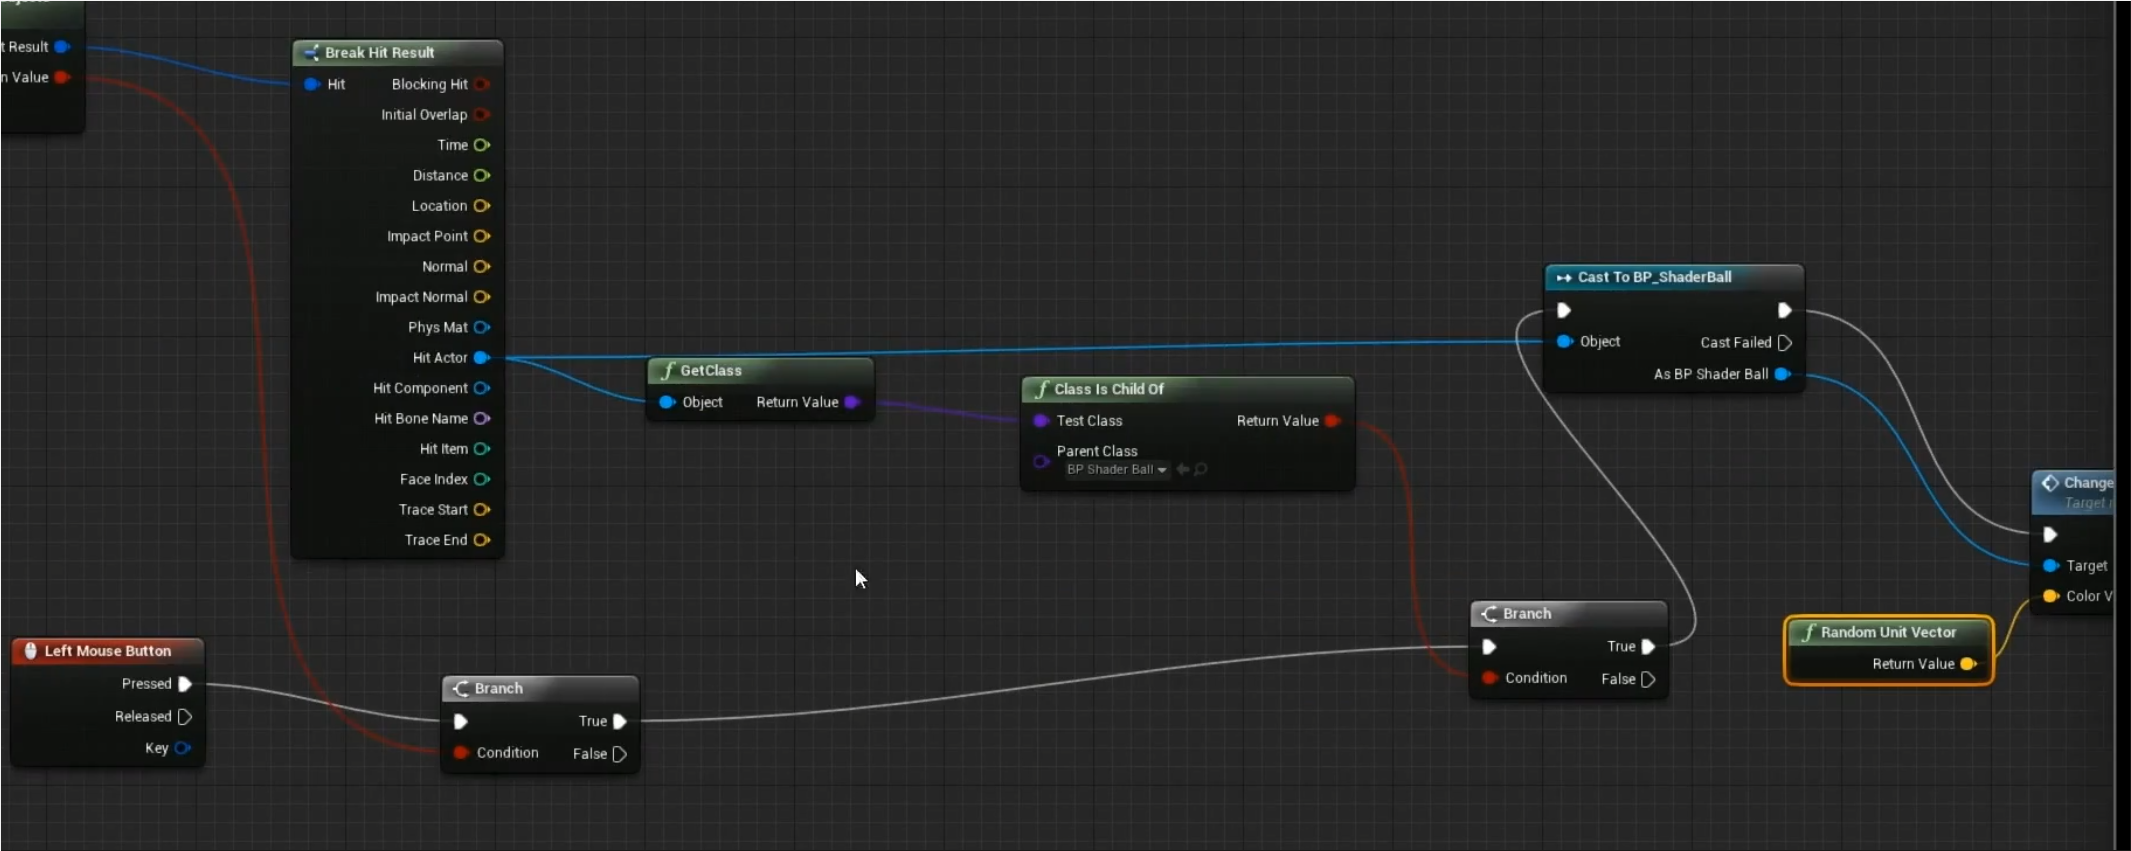Click Condition pin on the Branch near Random Unit Vector
This screenshot has width=2131, height=851.
(1489, 678)
